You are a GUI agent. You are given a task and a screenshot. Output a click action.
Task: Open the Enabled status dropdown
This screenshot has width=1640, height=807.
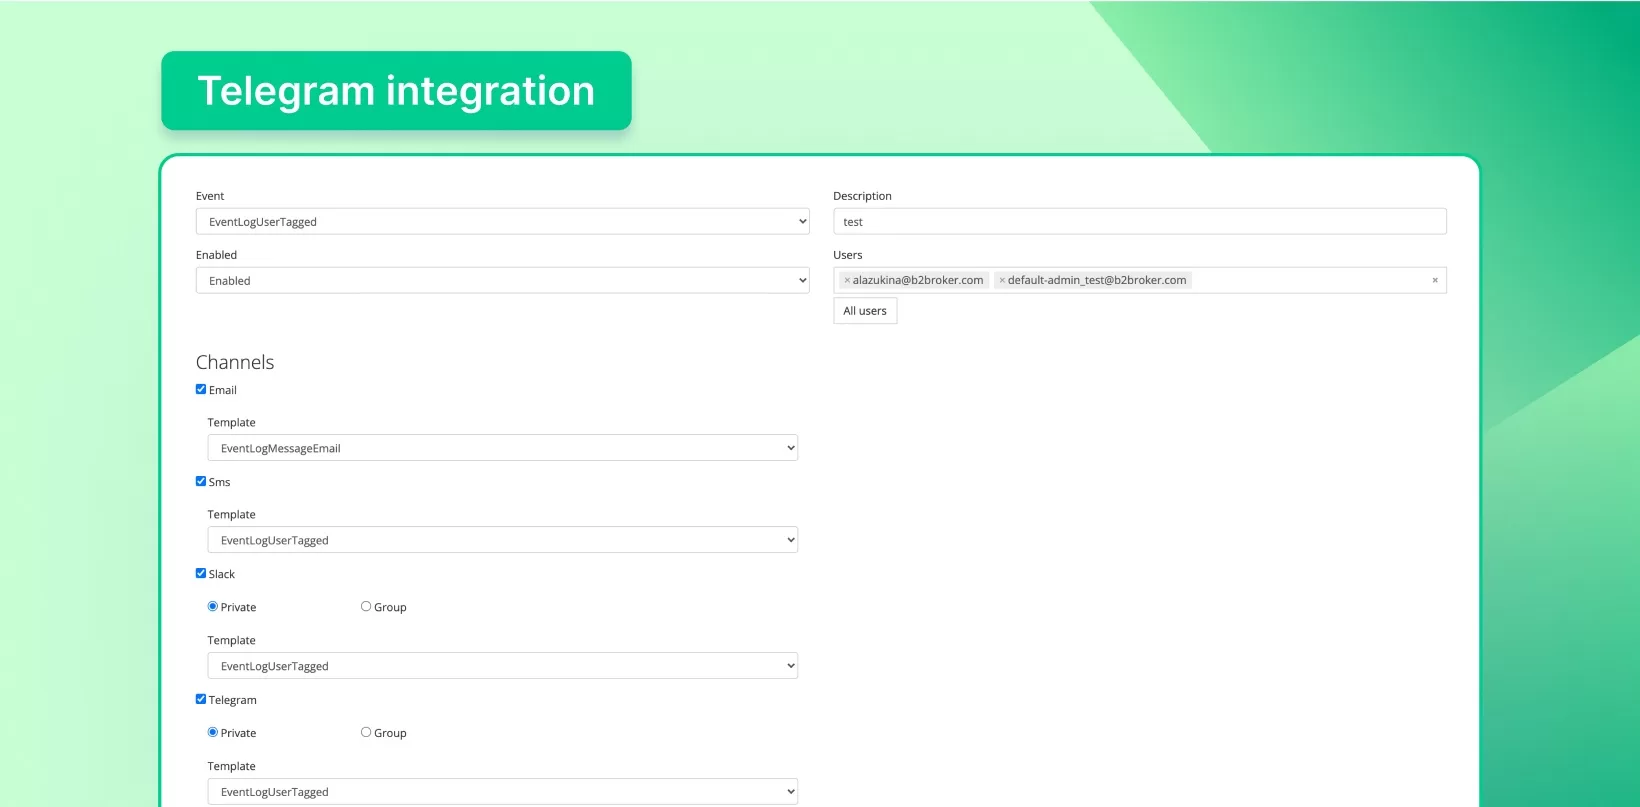point(502,280)
